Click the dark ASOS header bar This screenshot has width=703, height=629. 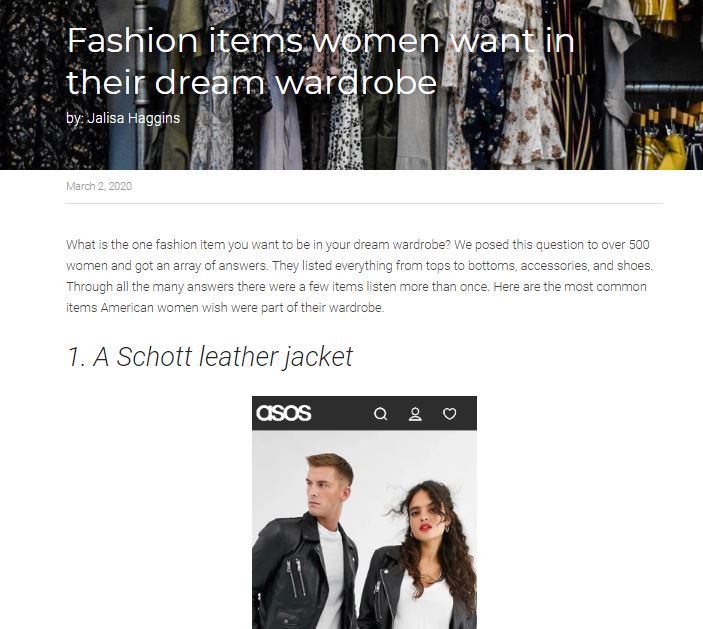click(x=365, y=413)
